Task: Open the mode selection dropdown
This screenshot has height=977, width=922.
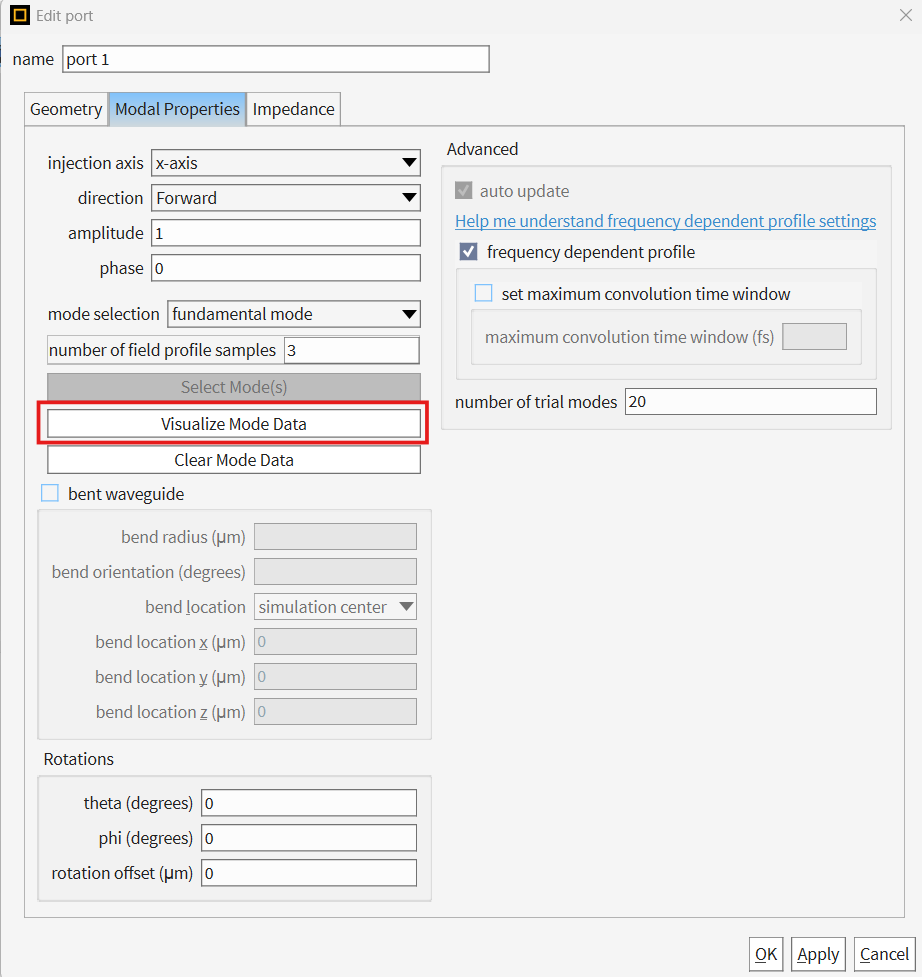Action: tap(294, 314)
